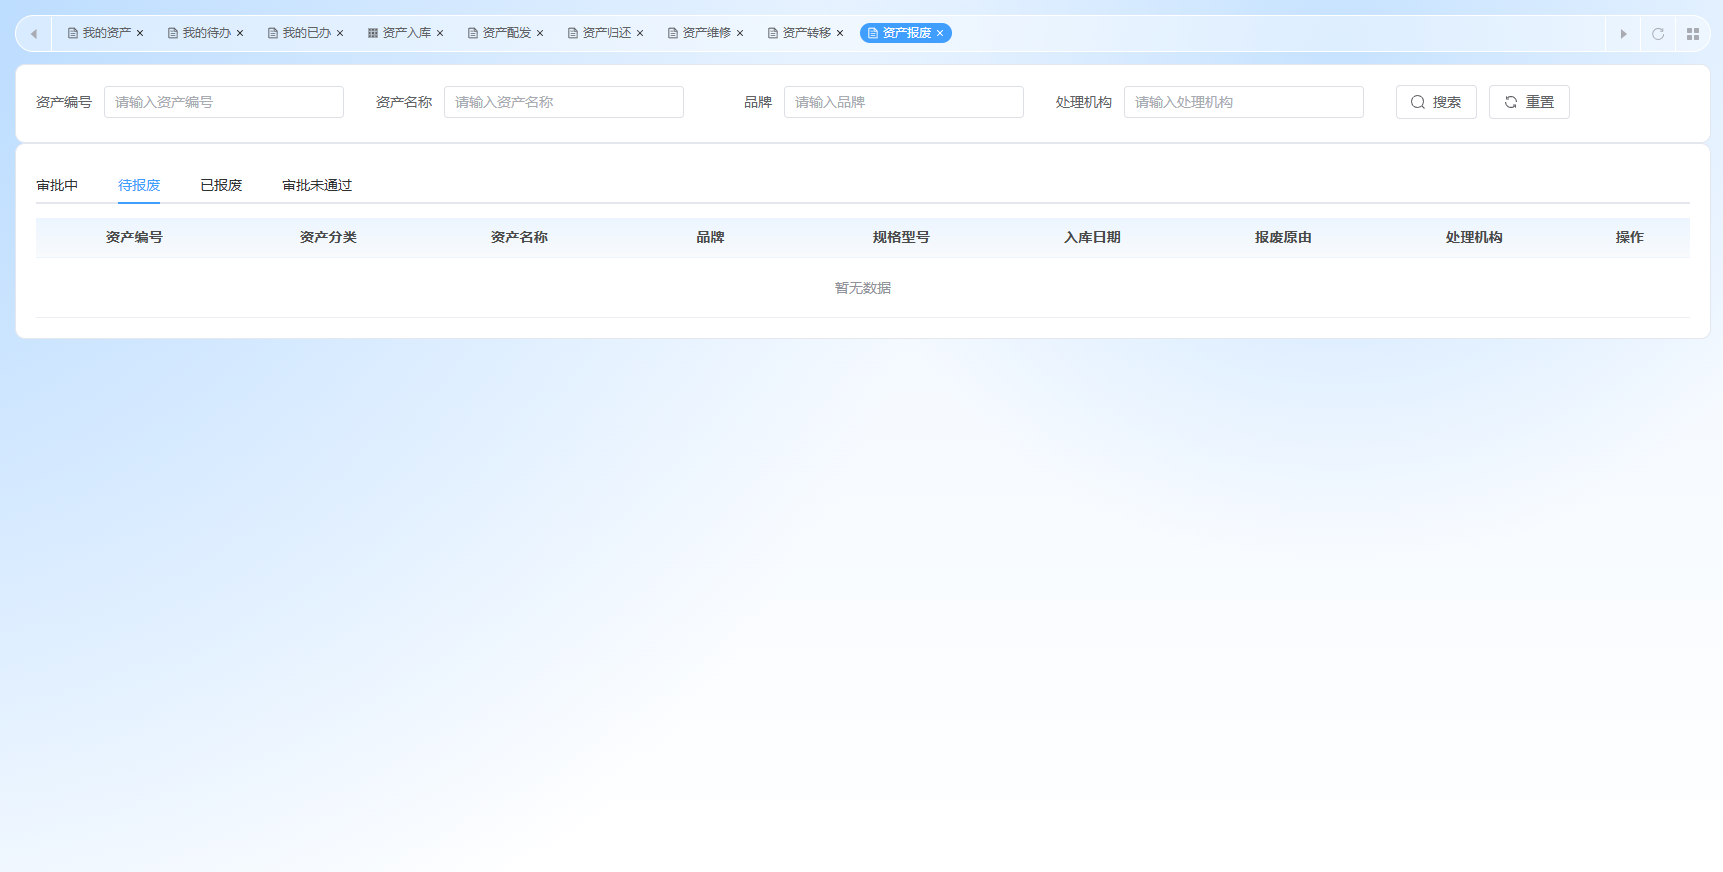This screenshot has height=872, width=1723.
Task: Show the 审批未通过 list
Action: pos(317,185)
